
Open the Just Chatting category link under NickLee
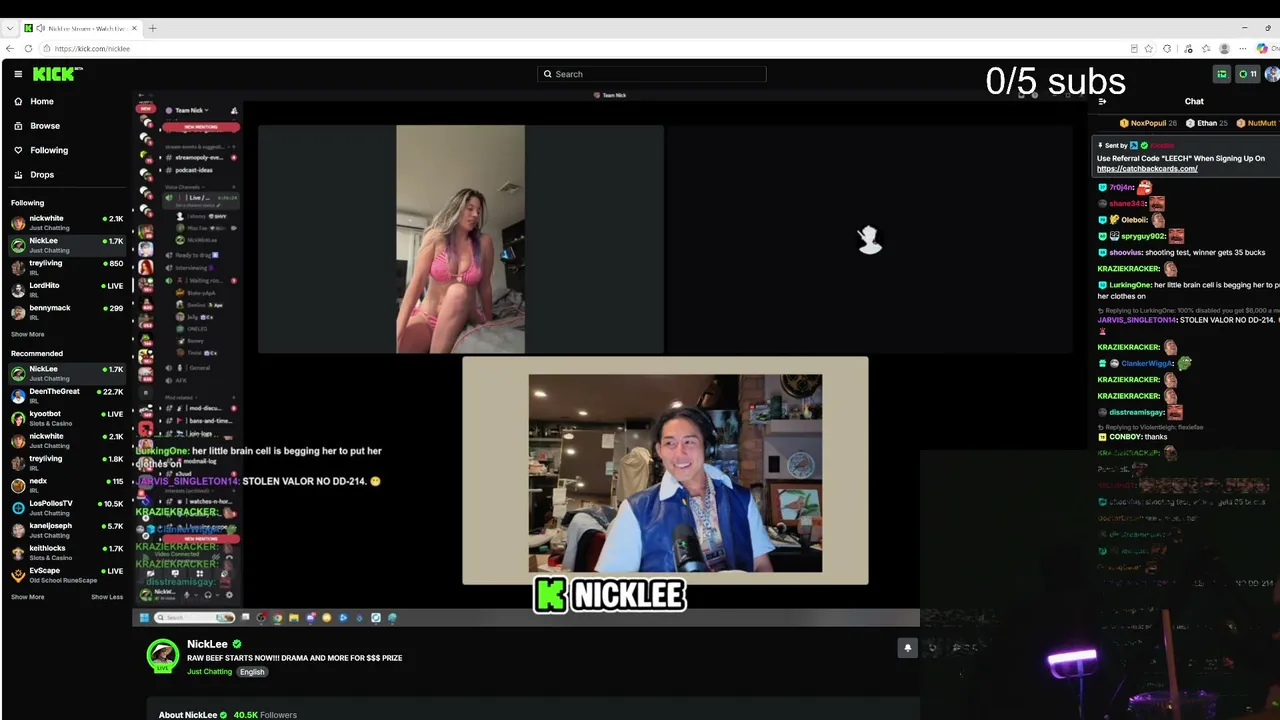pyautogui.click(x=209, y=672)
